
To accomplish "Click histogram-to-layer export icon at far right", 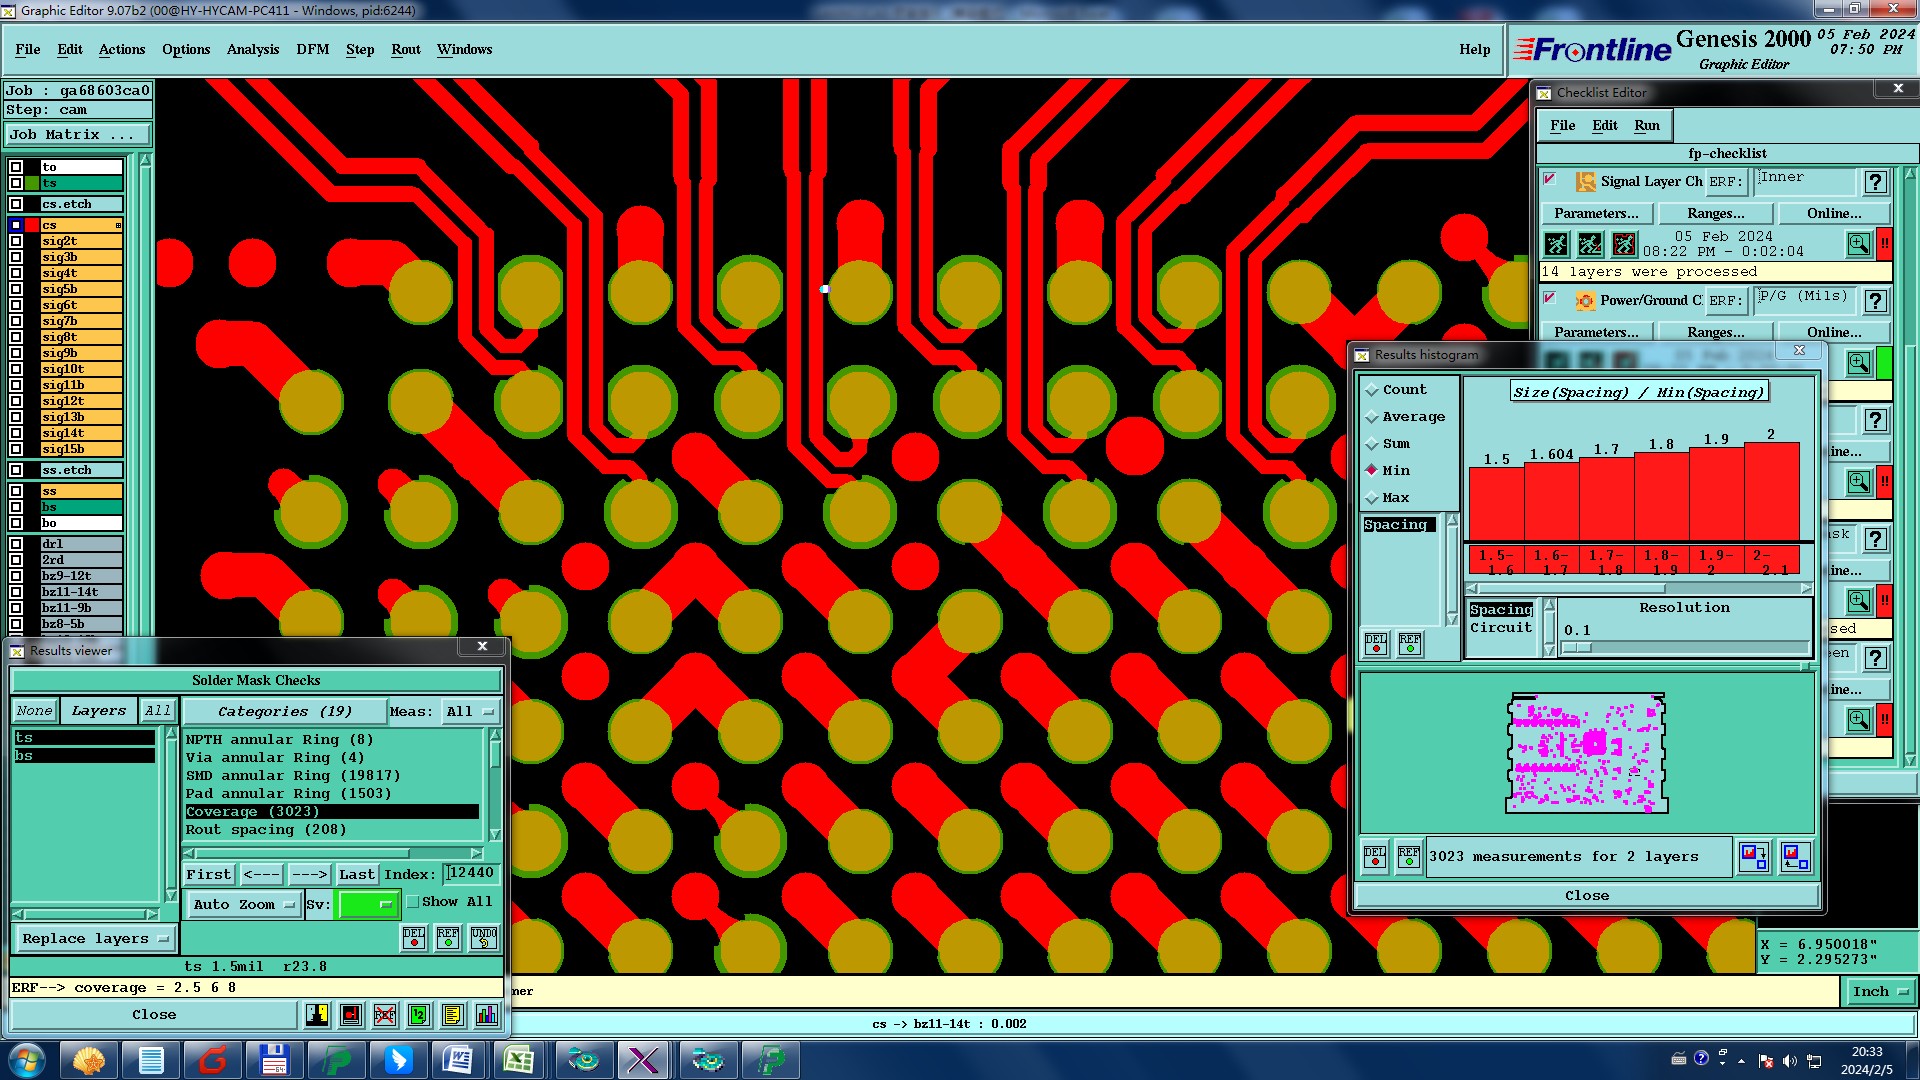I will click(x=1795, y=857).
